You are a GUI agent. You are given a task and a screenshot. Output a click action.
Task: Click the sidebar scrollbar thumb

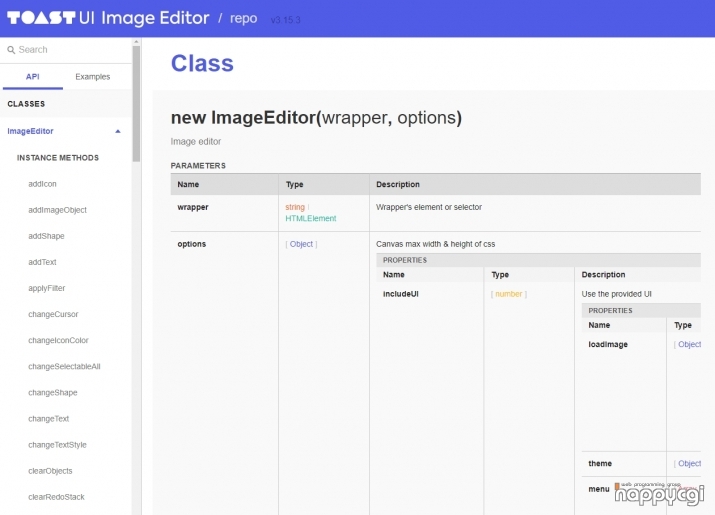coord(136,104)
